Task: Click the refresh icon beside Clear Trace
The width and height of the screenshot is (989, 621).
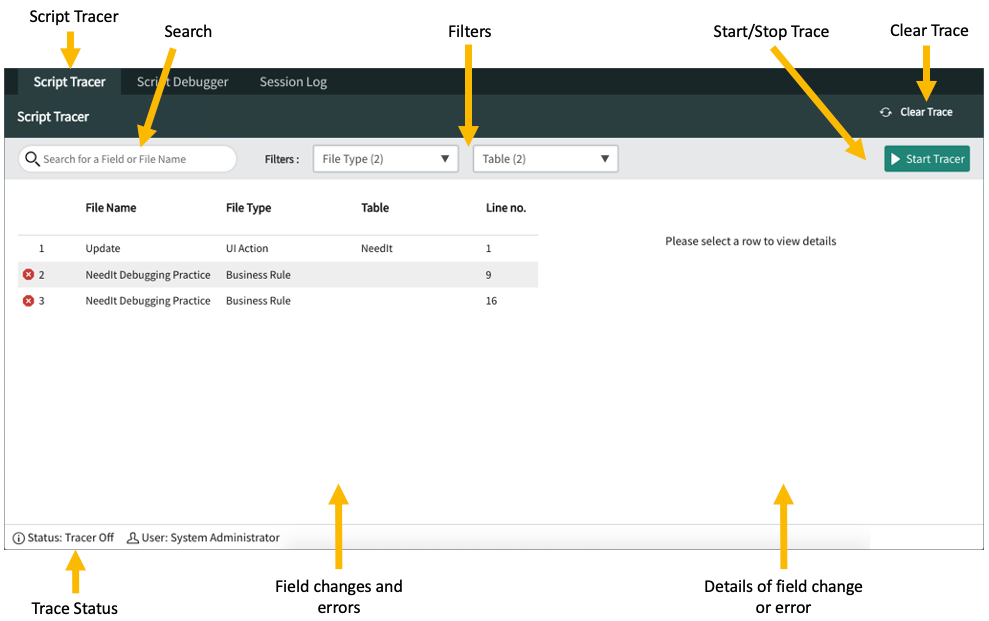Action: coord(884,112)
